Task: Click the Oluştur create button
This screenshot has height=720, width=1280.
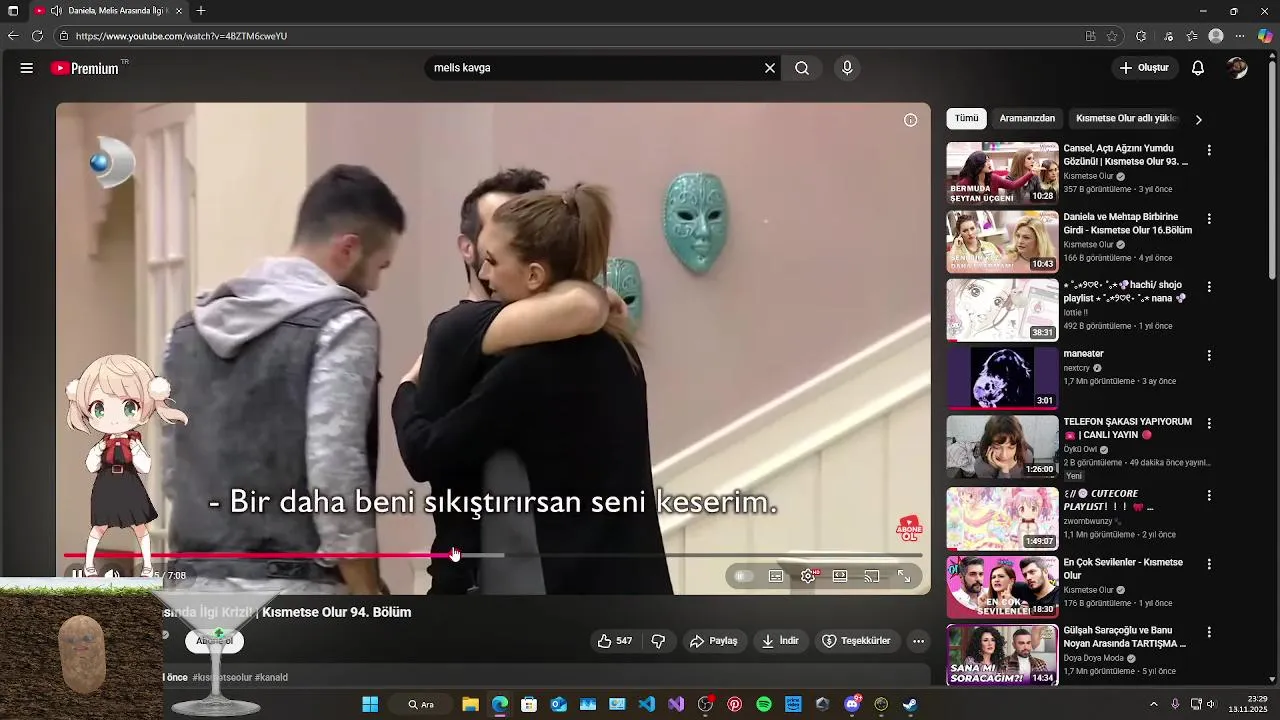Action: (x=1144, y=68)
